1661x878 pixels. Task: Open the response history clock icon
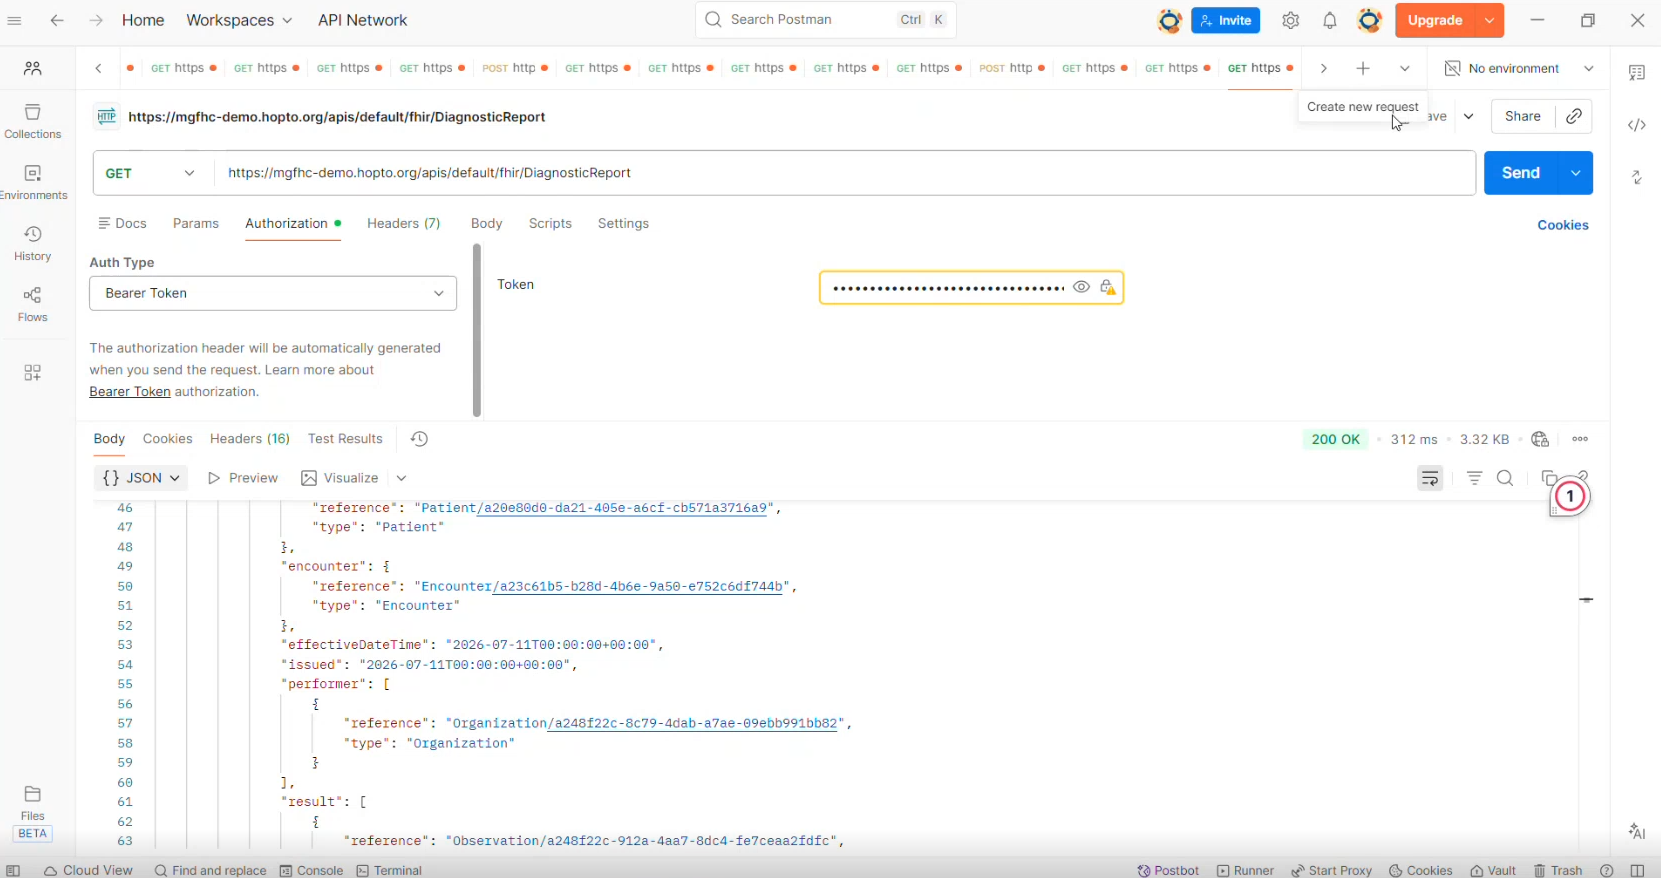tap(420, 439)
